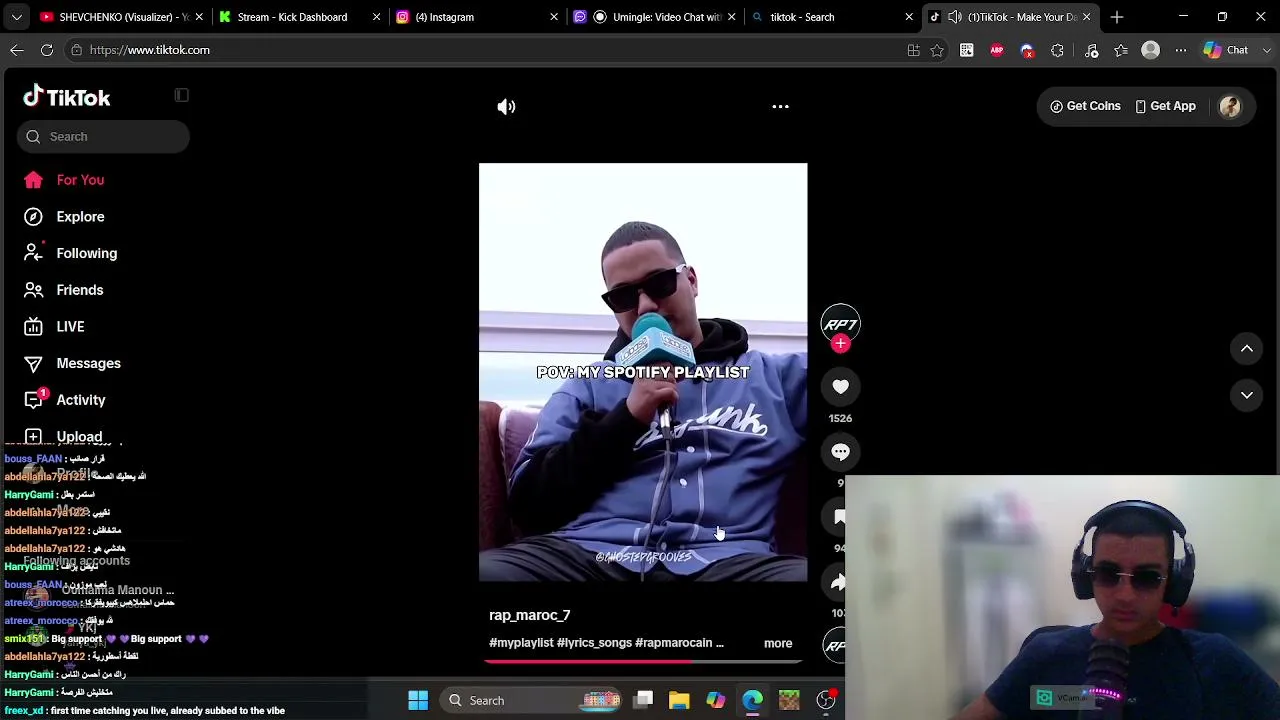The height and width of the screenshot is (720, 1280).
Task: Open a new browser tab
Action: tap(1117, 17)
